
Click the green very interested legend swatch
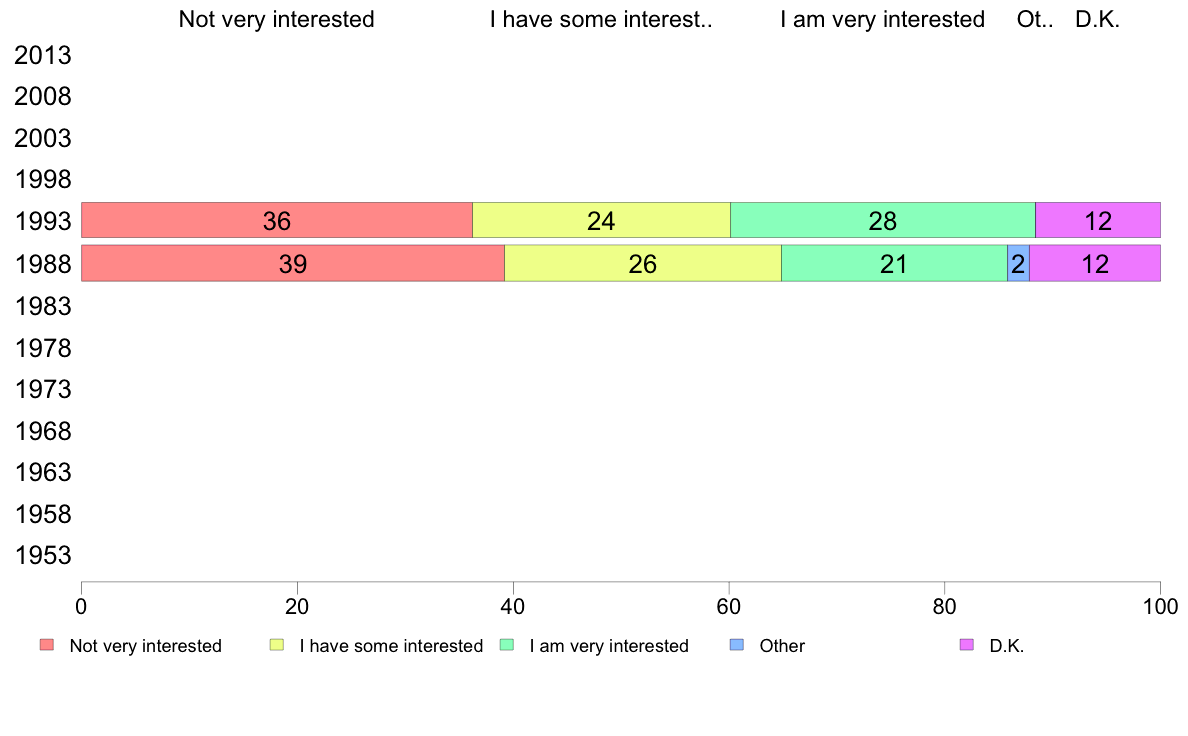pos(507,645)
